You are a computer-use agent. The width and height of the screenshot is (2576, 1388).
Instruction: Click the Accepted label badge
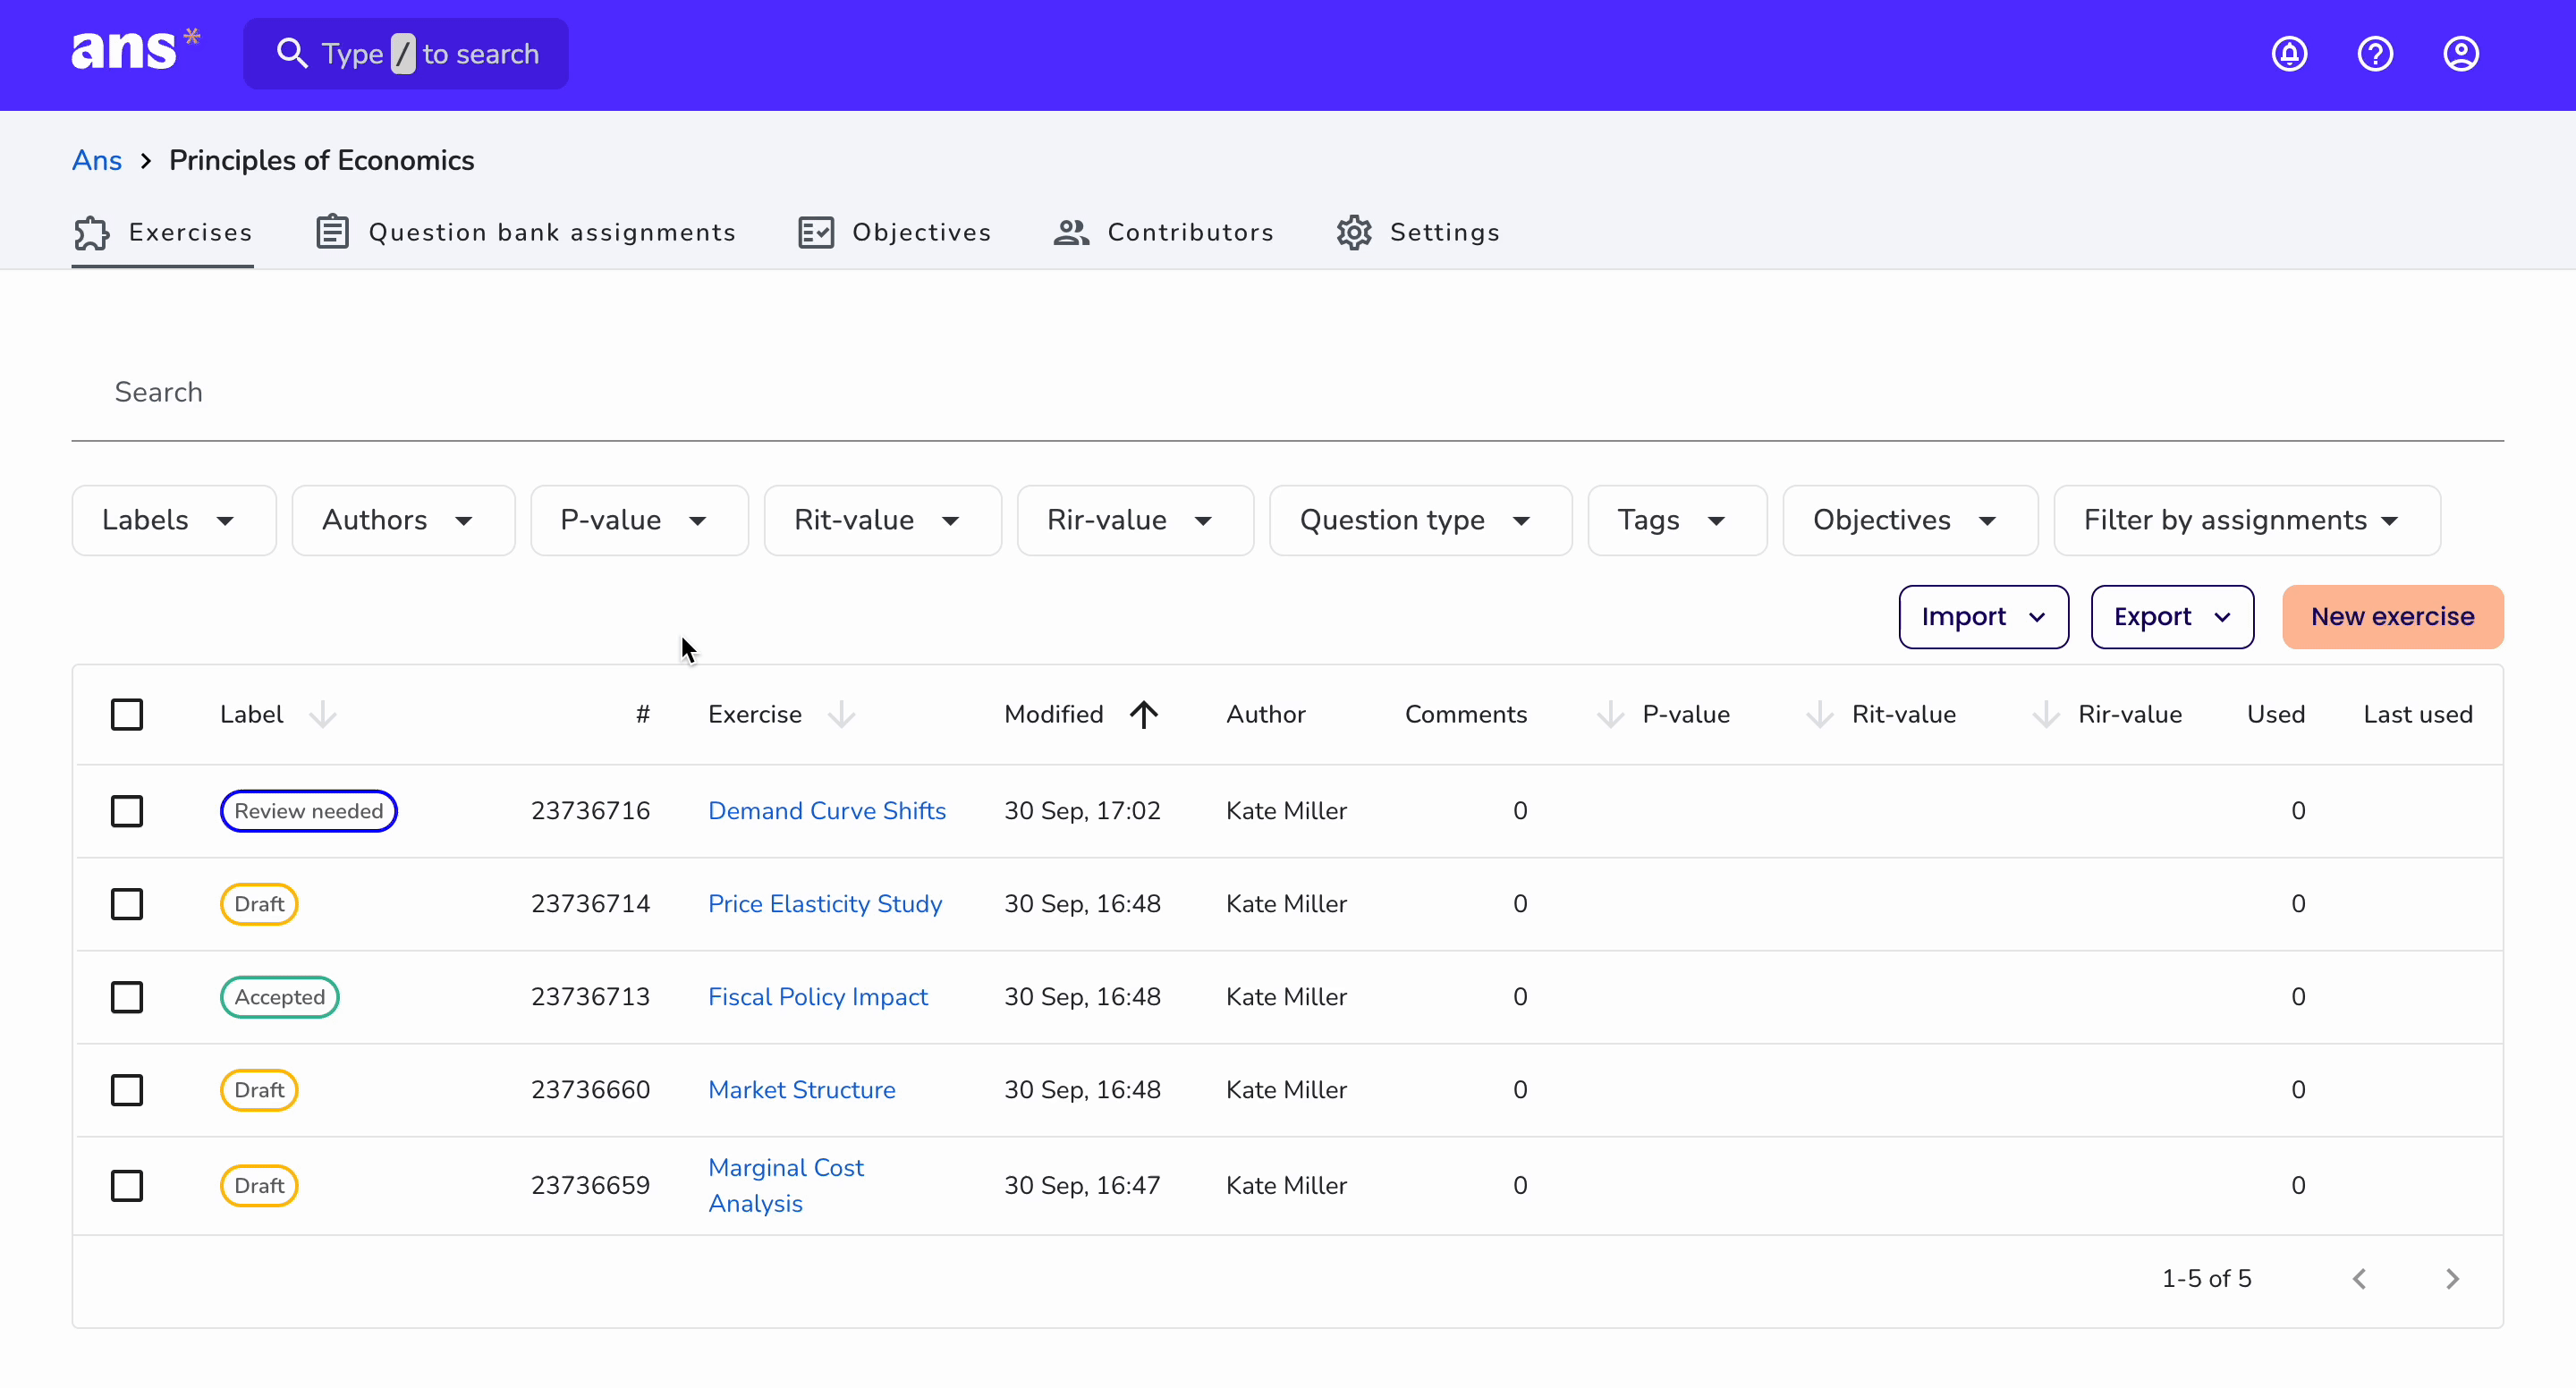pyautogui.click(x=279, y=997)
